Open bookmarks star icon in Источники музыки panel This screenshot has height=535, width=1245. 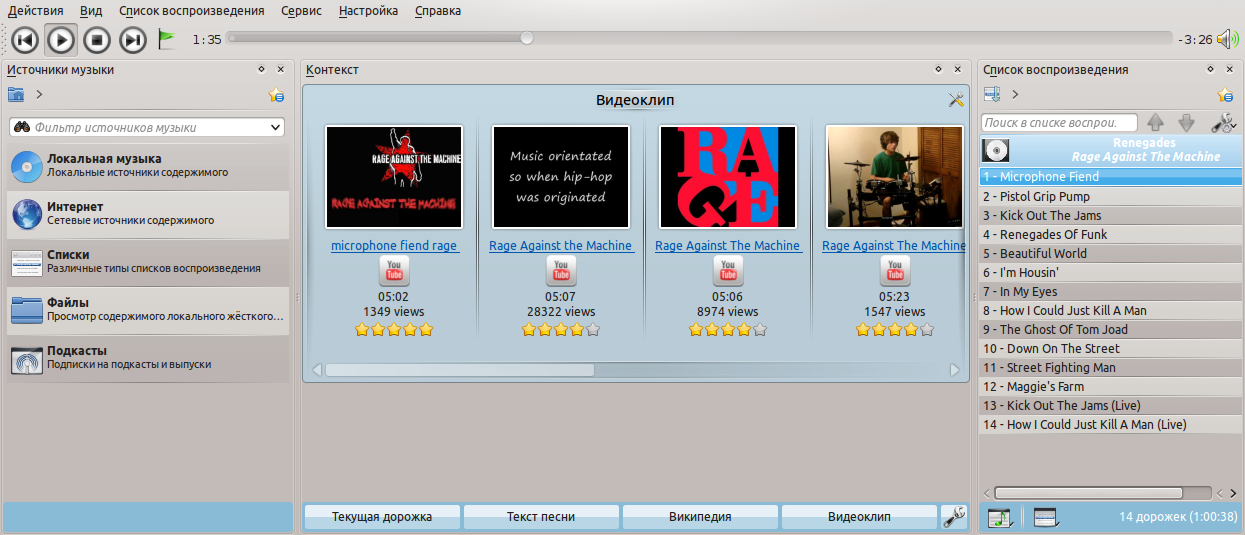(276, 95)
